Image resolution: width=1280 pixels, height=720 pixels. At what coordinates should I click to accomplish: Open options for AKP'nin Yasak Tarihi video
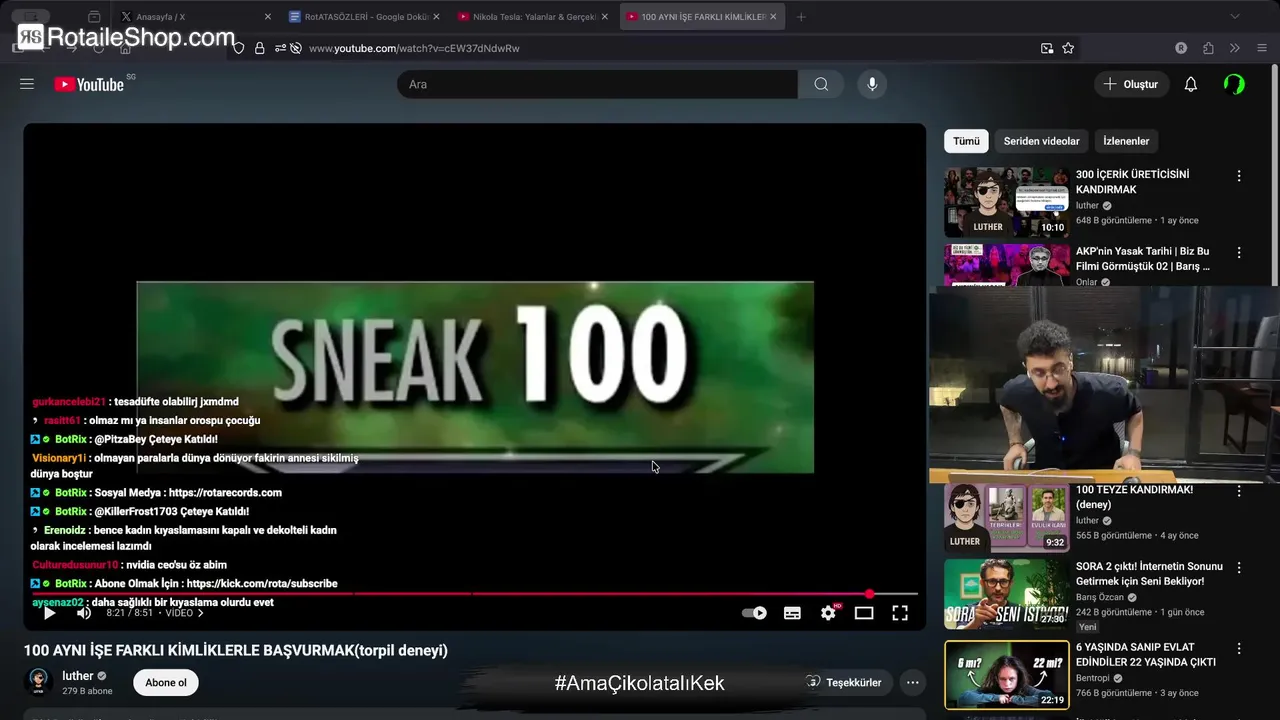tap(1239, 253)
